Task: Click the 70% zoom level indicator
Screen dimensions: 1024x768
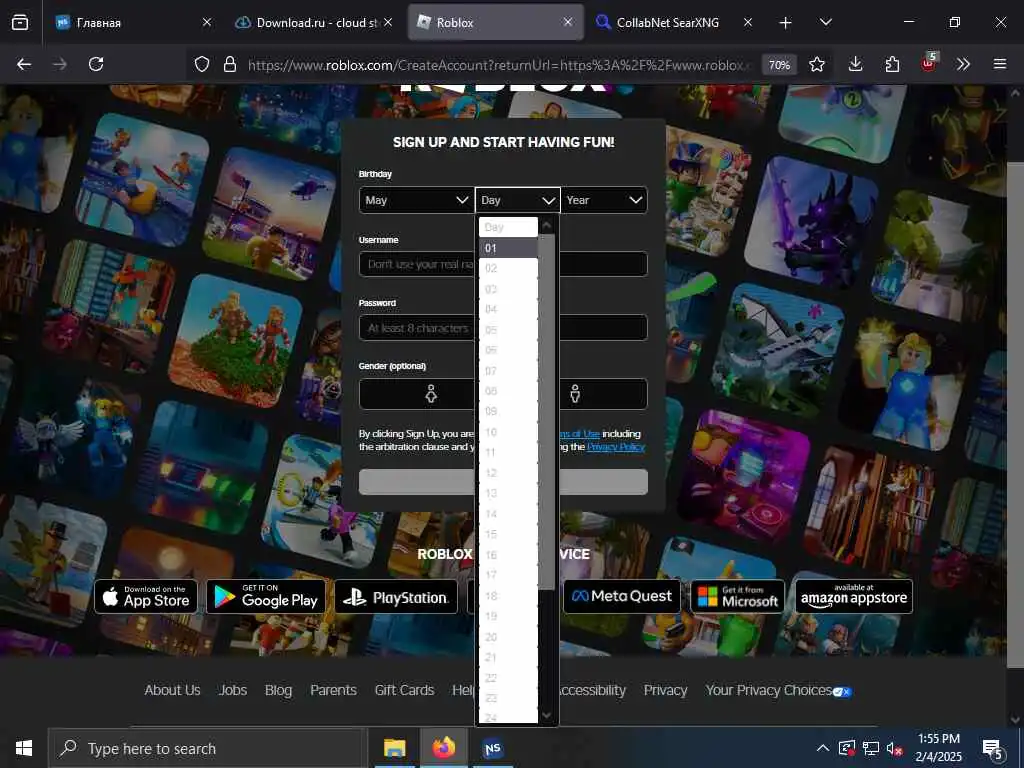Action: click(779, 65)
